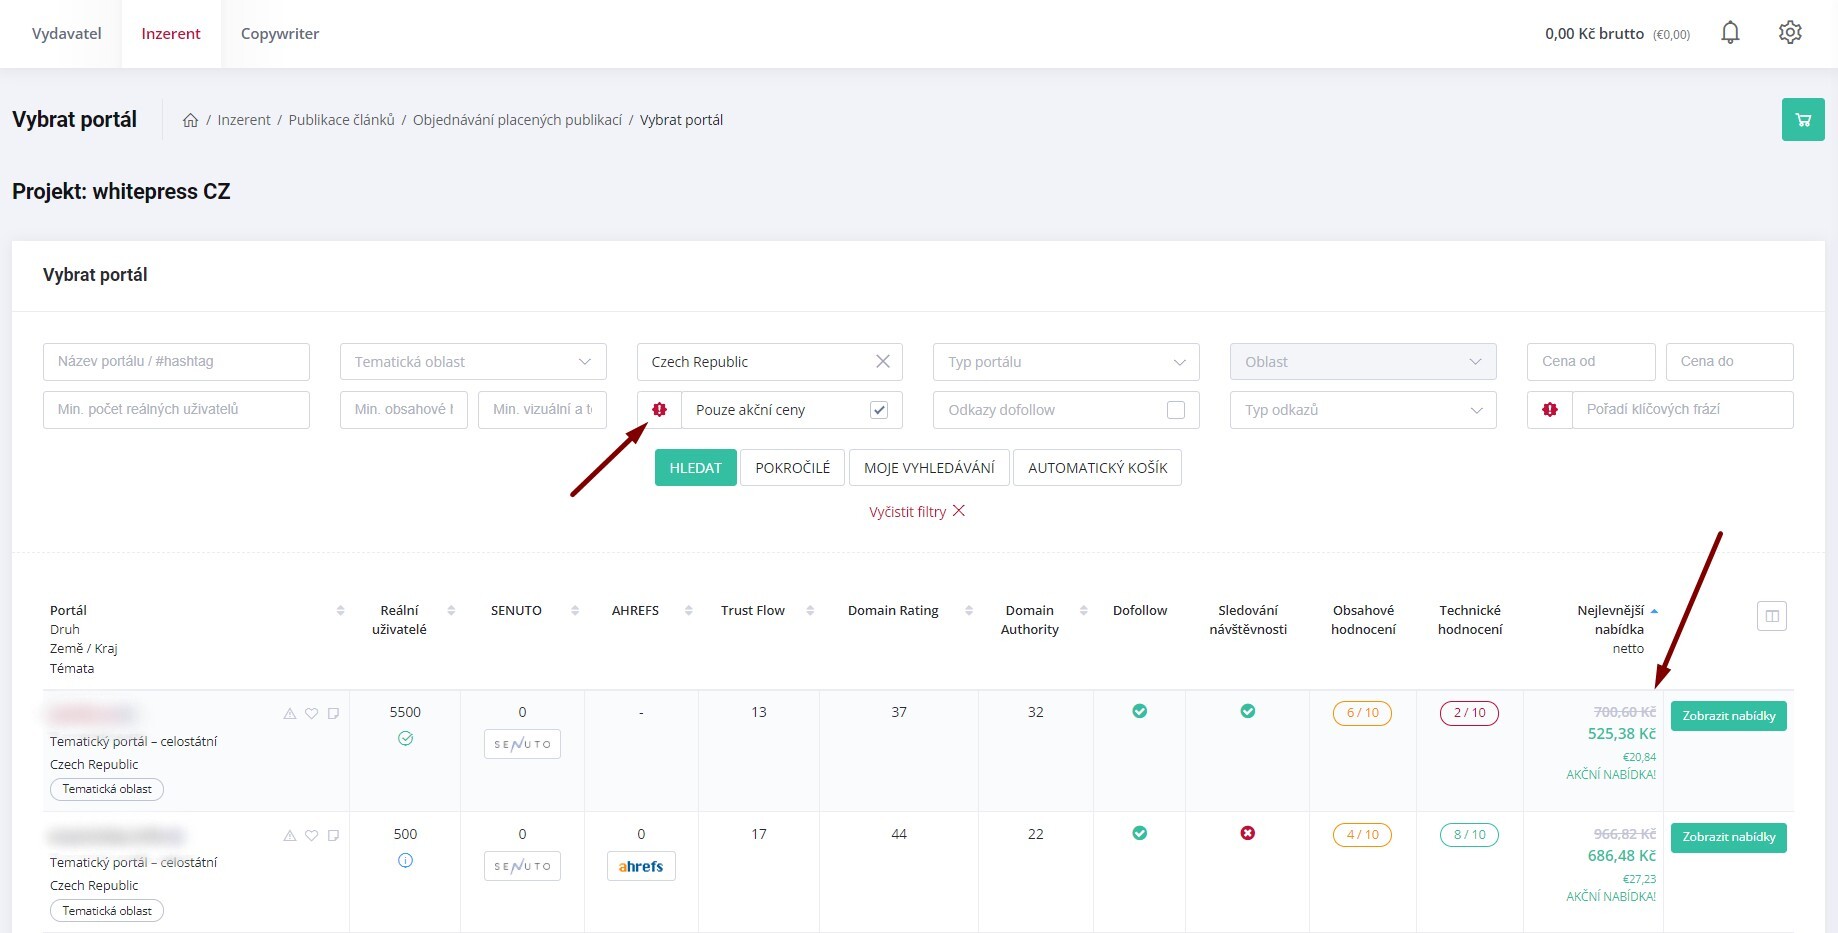Click the 2 / 10 technical rating badge

click(x=1470, y=713)
